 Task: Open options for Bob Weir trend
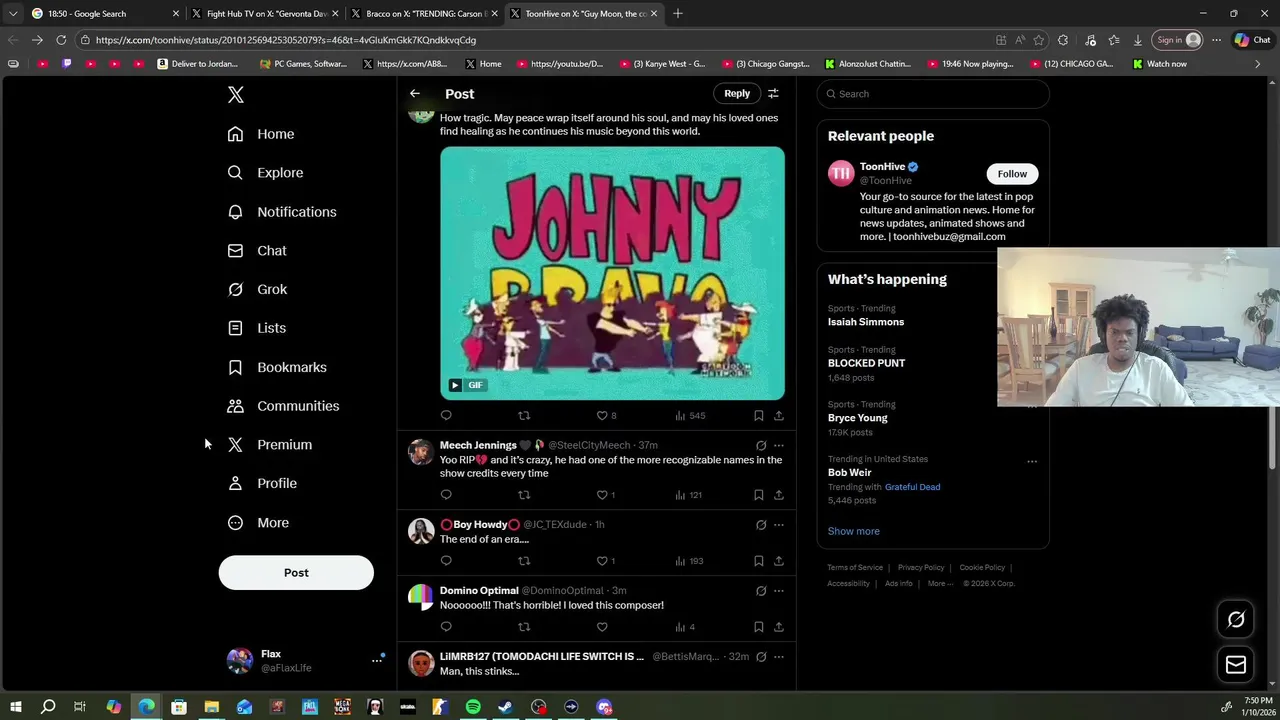[x=1032, y=461]
